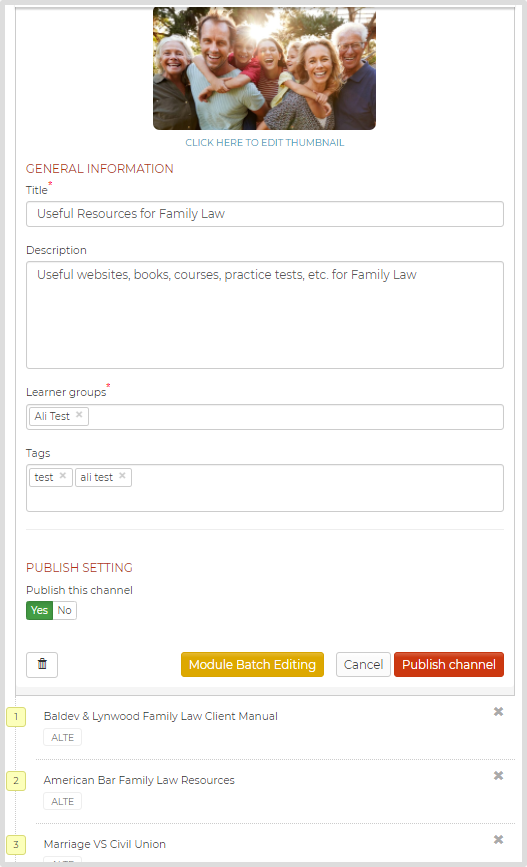Set Publish this channel to No
527x867 pixels.
65,610
